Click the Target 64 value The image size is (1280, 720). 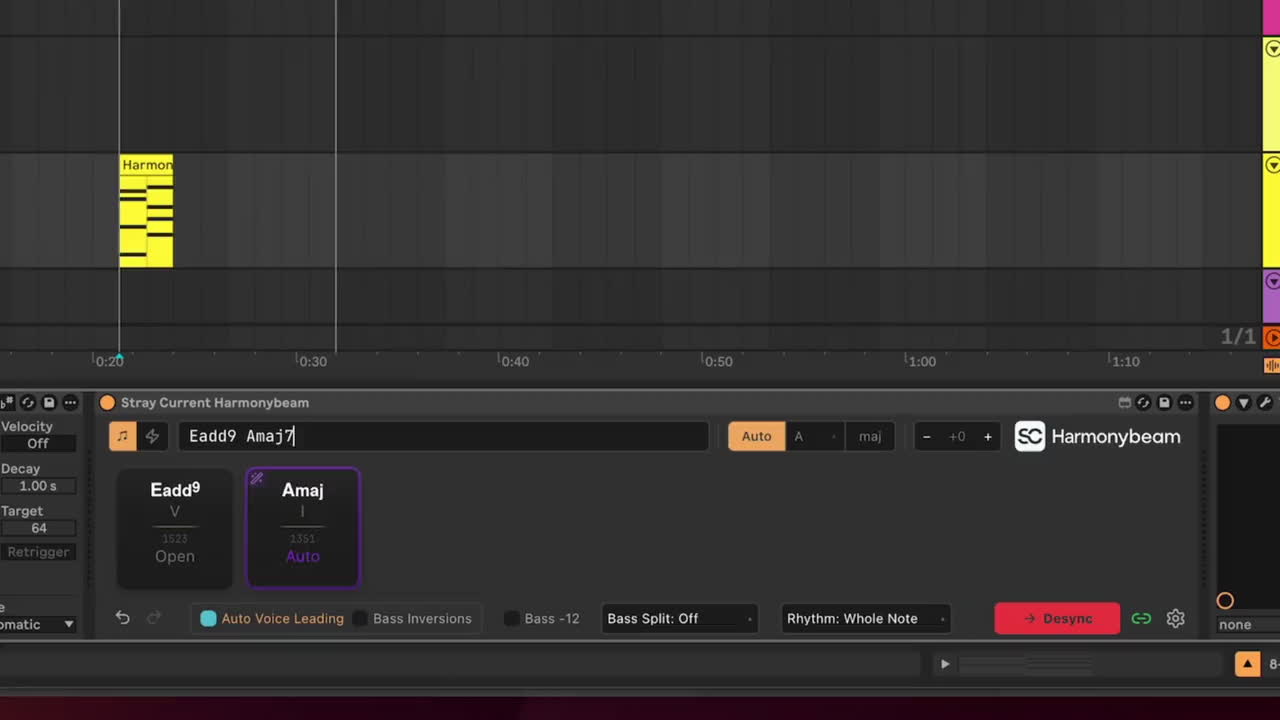coord(38,528)
